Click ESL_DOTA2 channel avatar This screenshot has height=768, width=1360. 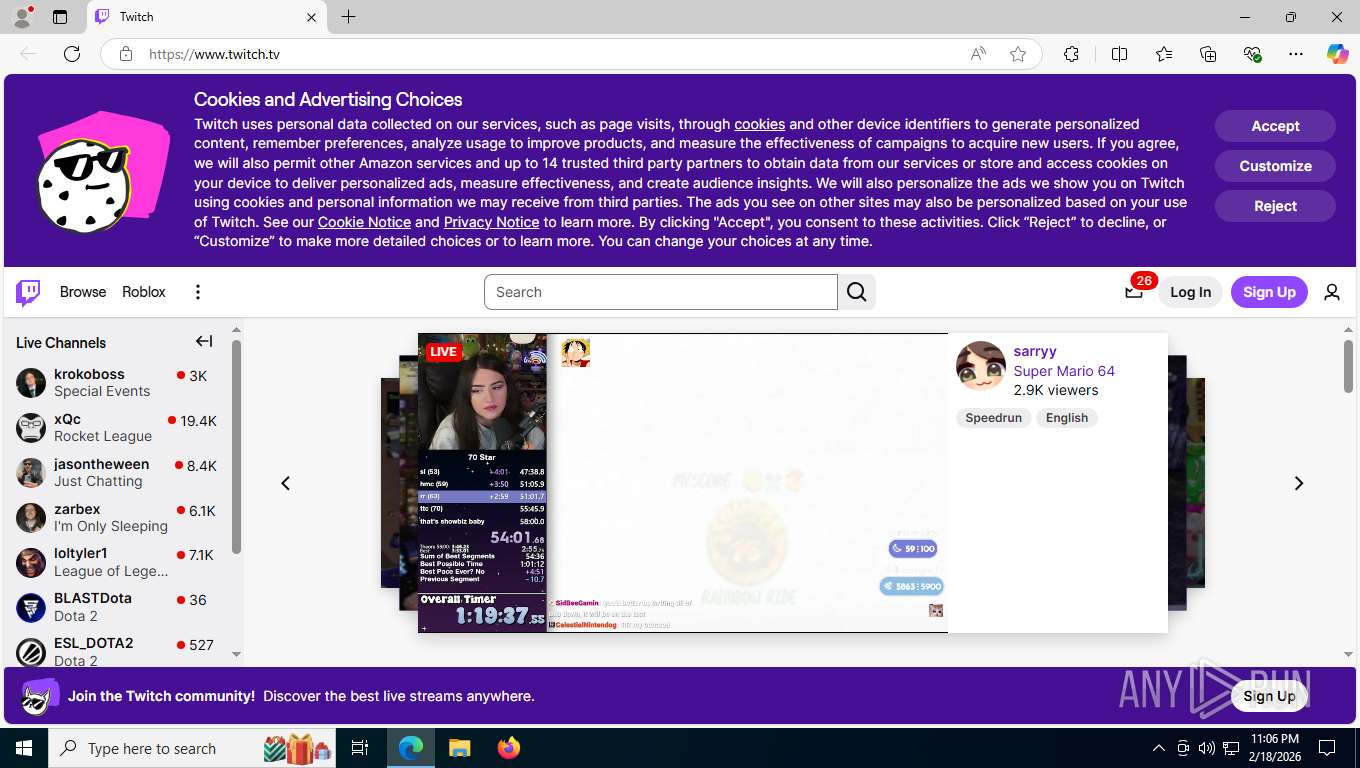tap(31, 652)
